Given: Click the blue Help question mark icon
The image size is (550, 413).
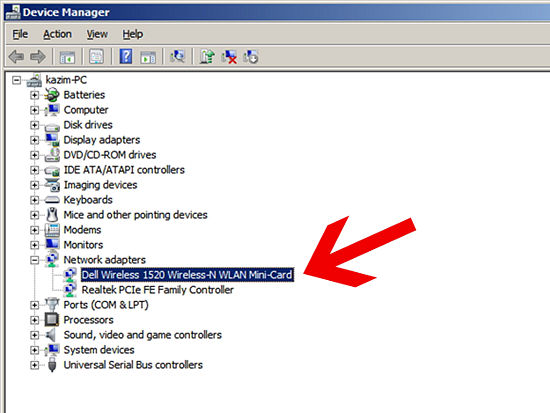Looking at the screenshot, I should point(126,56).
